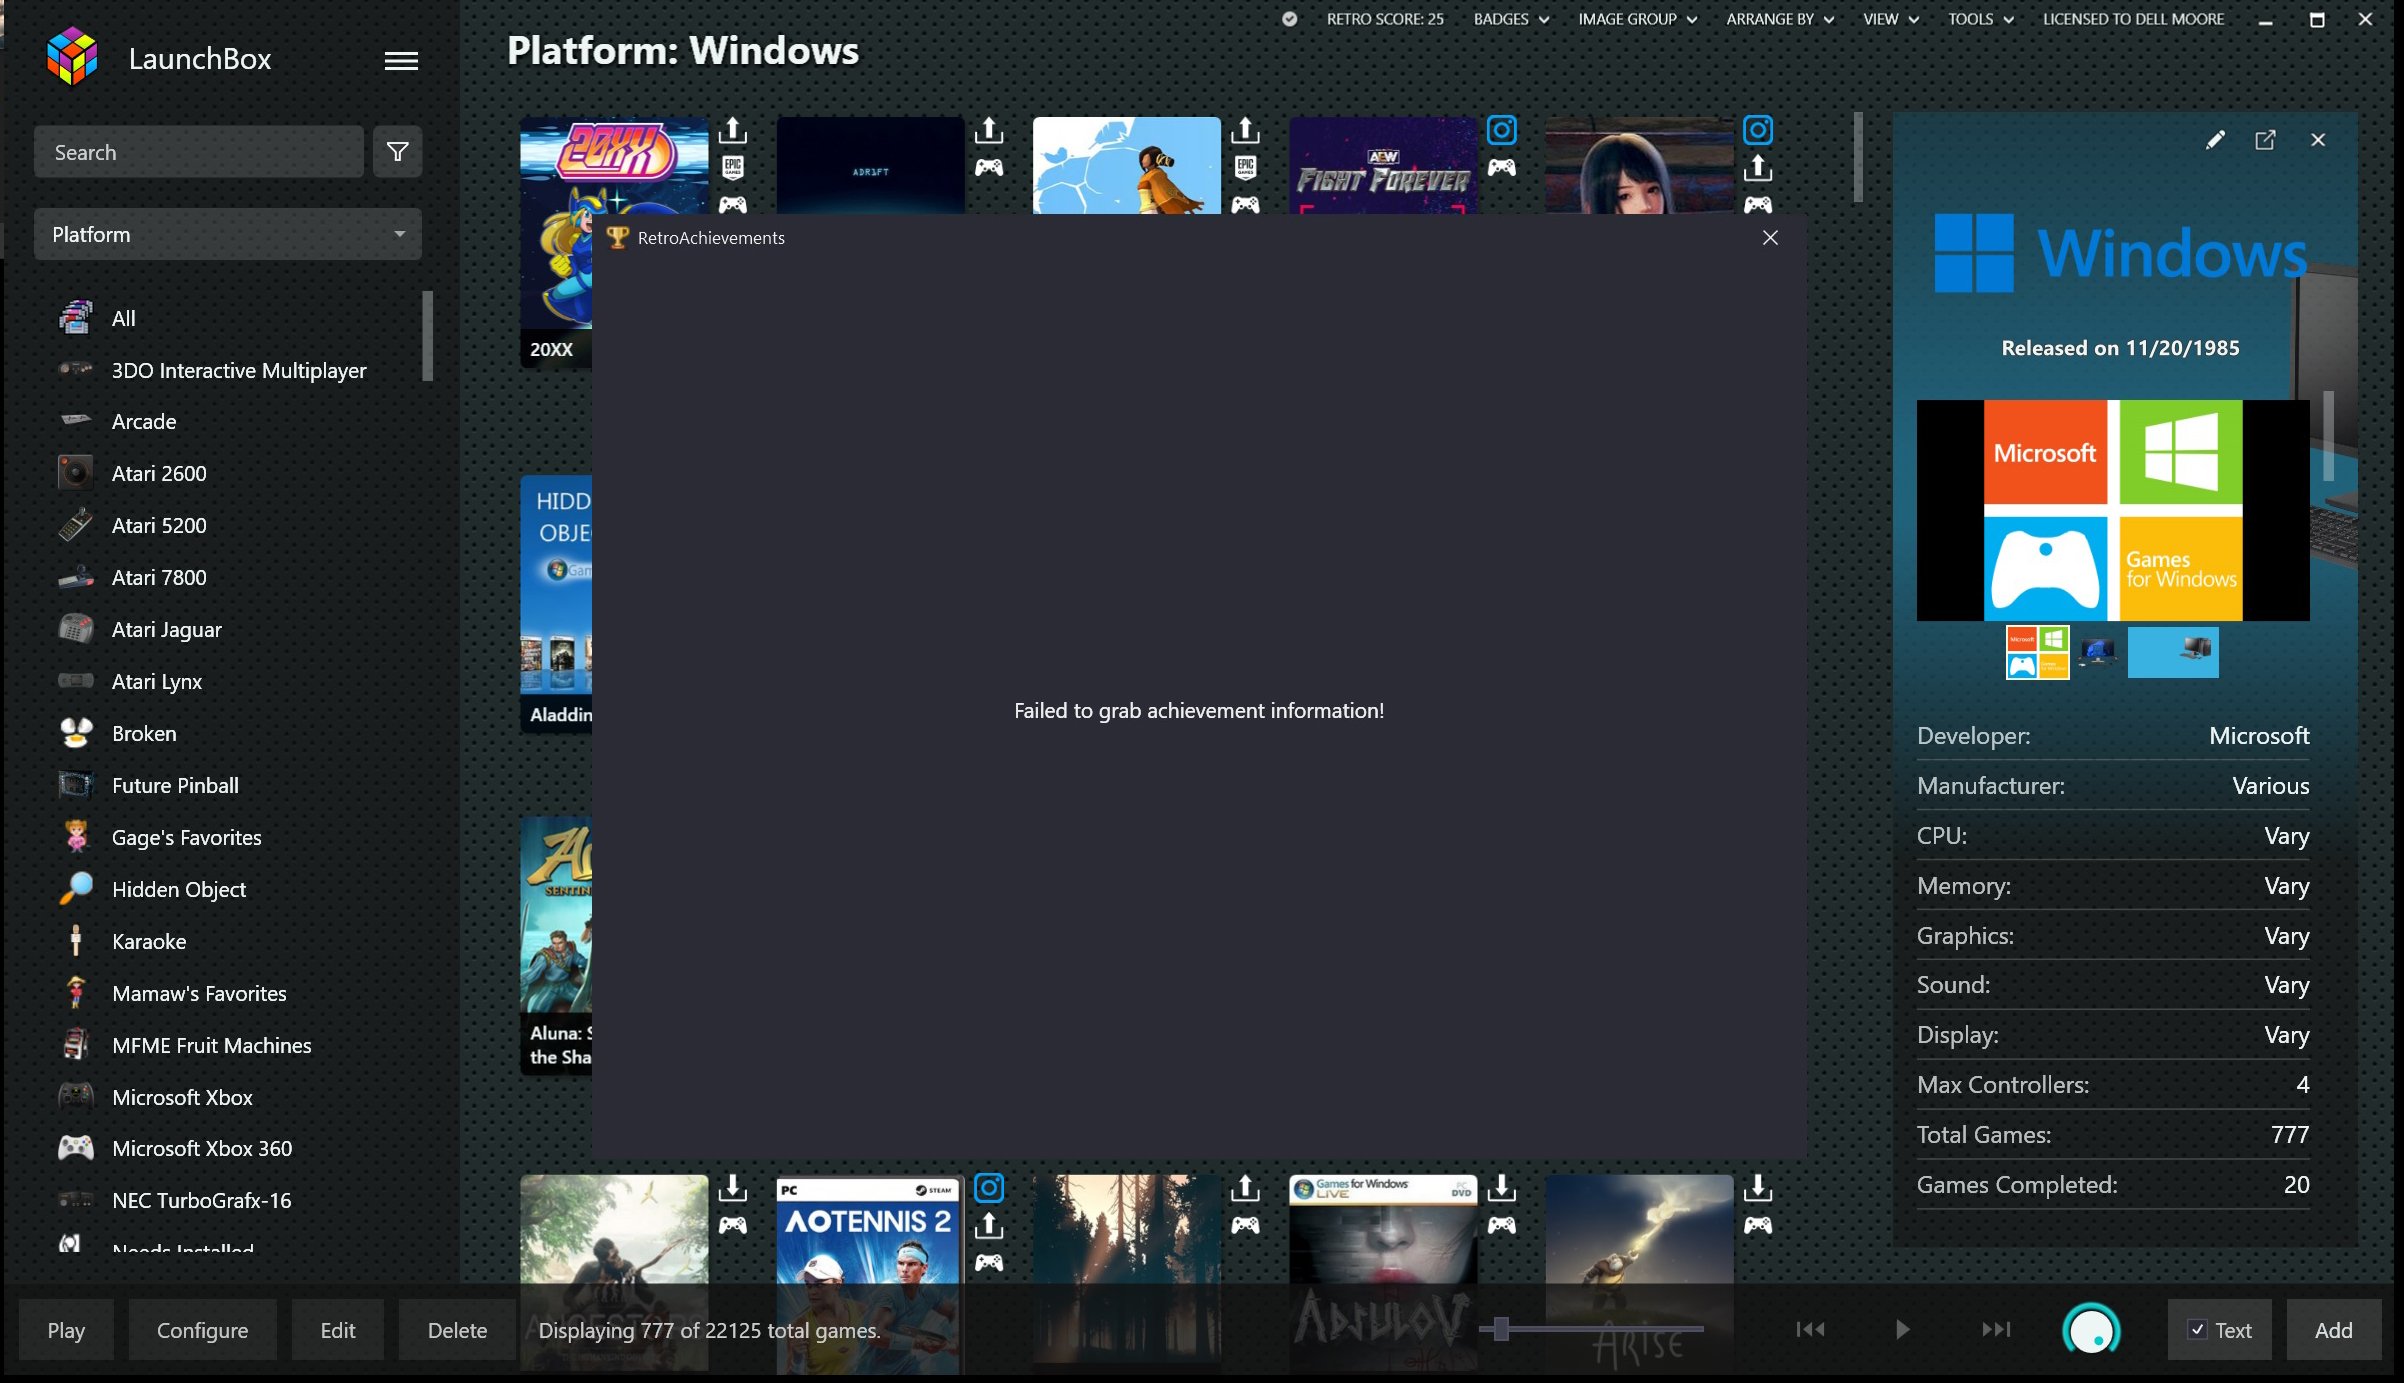
Task: Click the sidebar platform list scrollbar
Action: point(427,336)
